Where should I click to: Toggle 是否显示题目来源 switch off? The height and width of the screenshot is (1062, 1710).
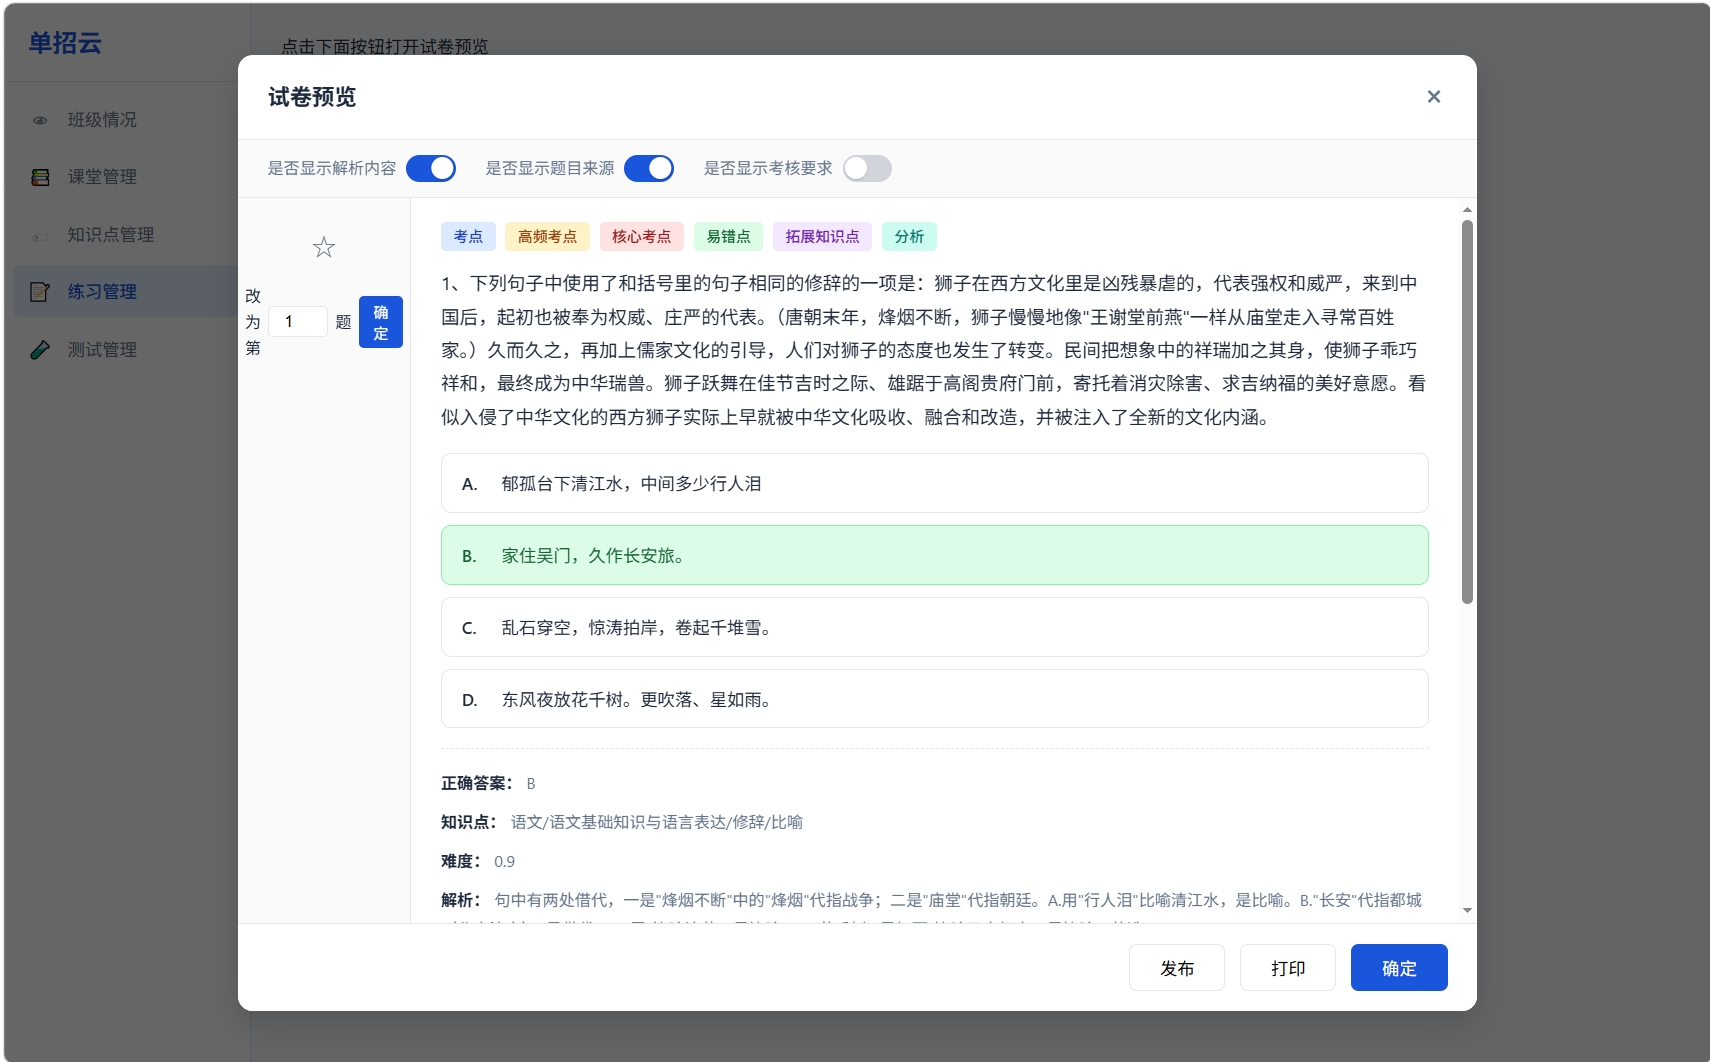pyautogui.click(x=649, y=168)
